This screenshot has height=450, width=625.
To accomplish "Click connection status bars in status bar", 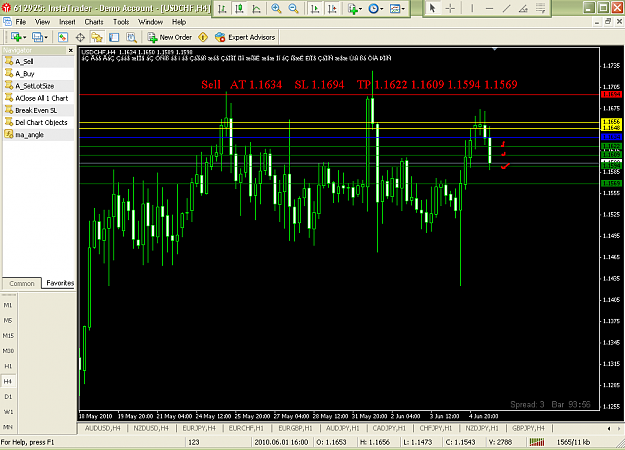I will pos(537,442).
